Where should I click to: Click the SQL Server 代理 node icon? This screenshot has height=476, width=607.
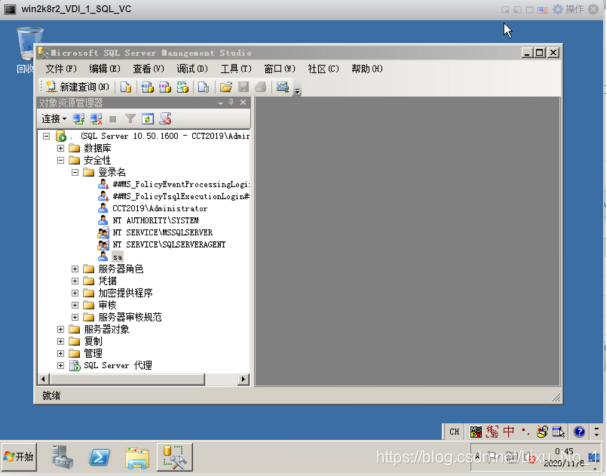pos(74,365)
